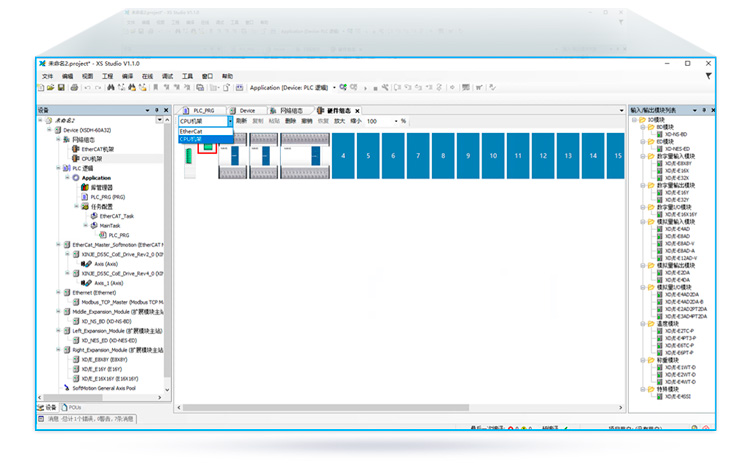Click the 删除 delete button
The height and width of the screenshot is (463, 750).
click(290, 121)
